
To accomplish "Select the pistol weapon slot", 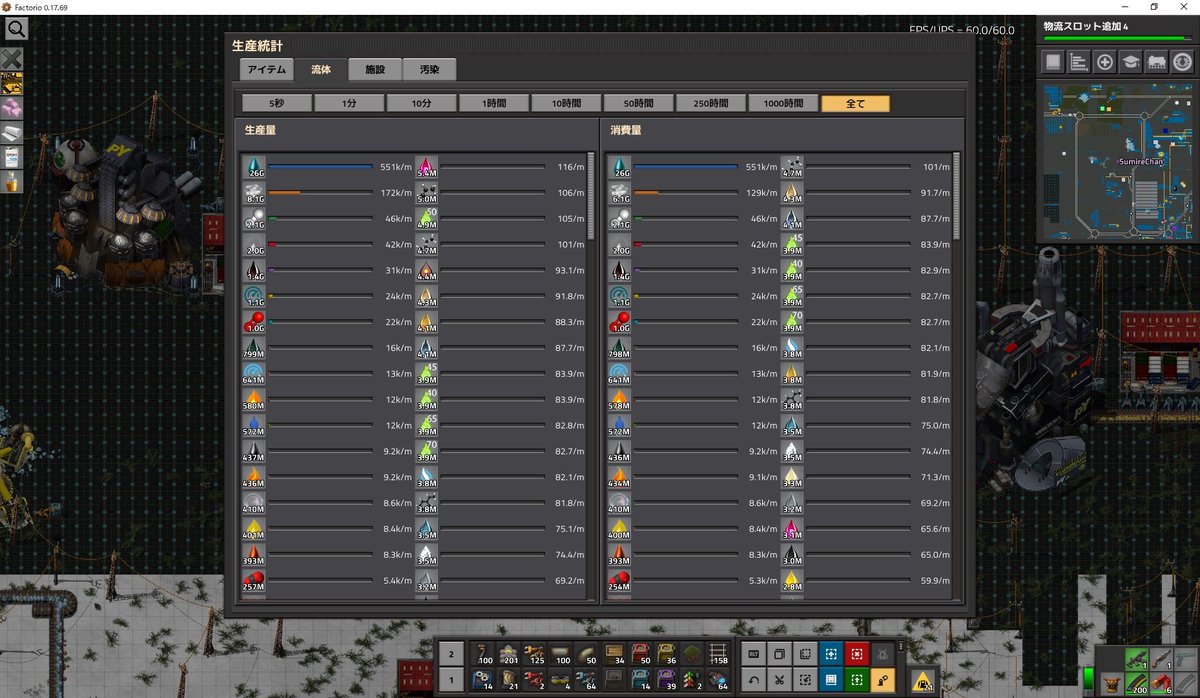I will (x=1184, y=657).
